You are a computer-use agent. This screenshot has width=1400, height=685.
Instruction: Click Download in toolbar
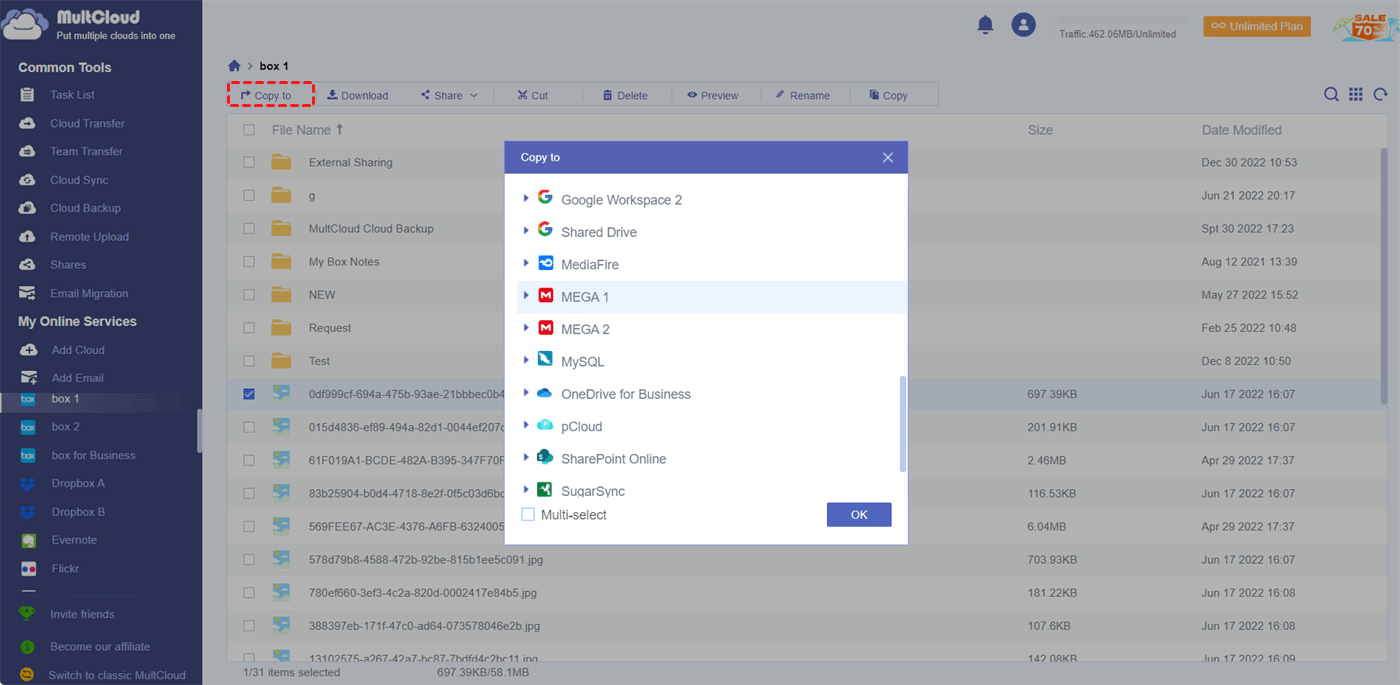click(x=358, y=95)
